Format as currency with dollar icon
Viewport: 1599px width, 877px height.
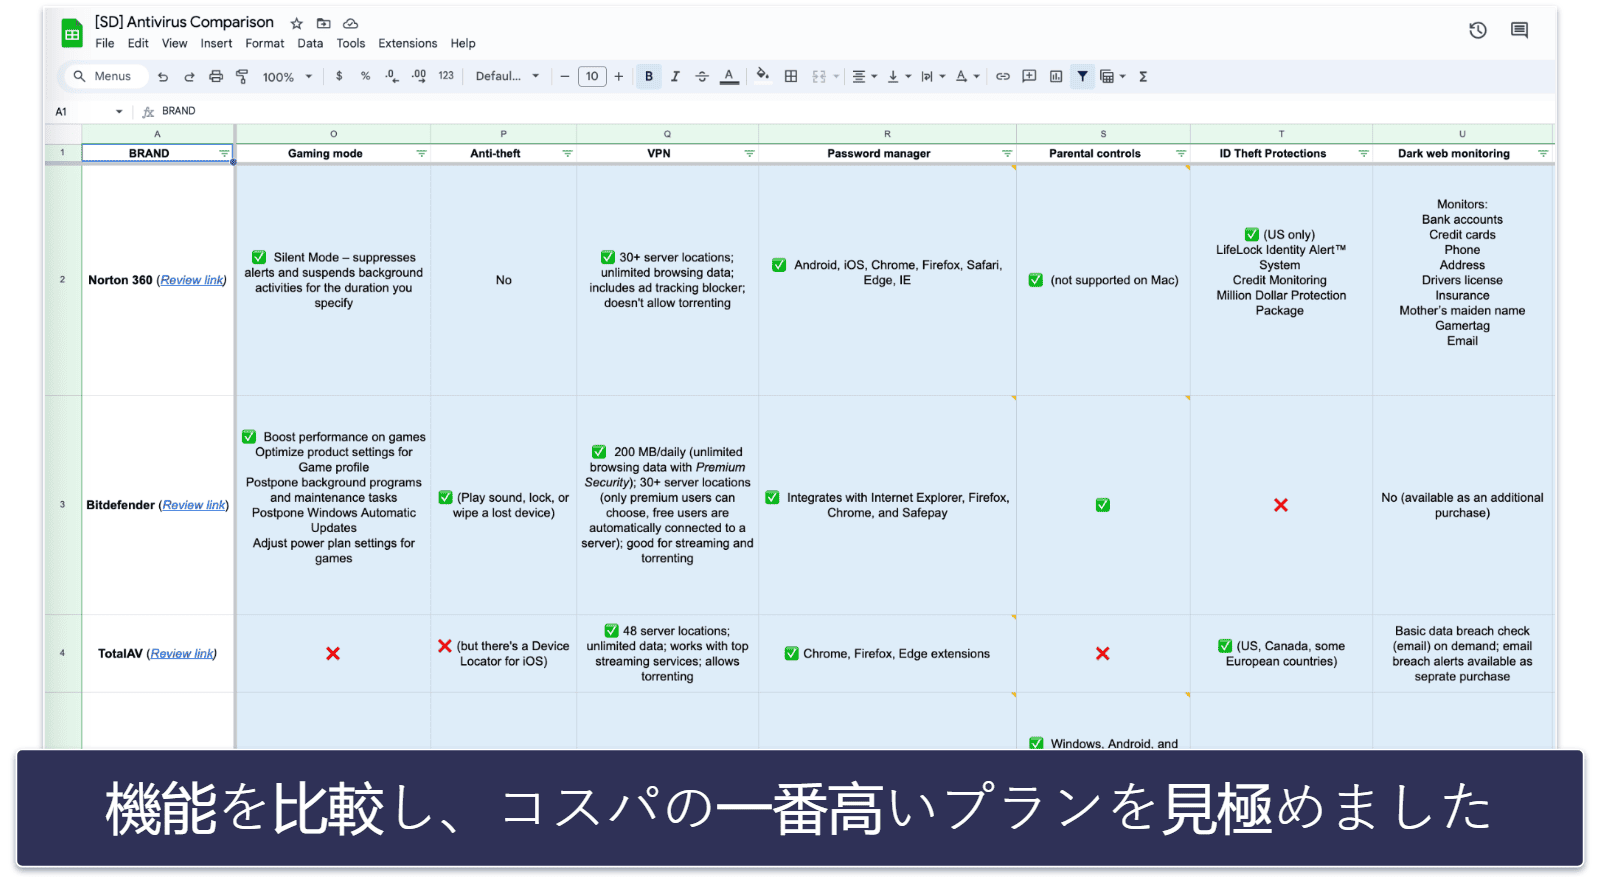pyautogui.click(x=339, y=76)
